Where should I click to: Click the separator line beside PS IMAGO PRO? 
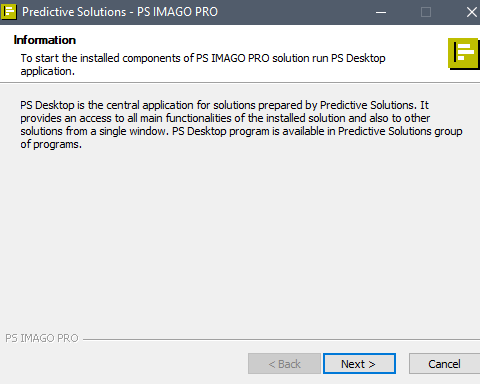pyautogui.click(x=281, y=340)
